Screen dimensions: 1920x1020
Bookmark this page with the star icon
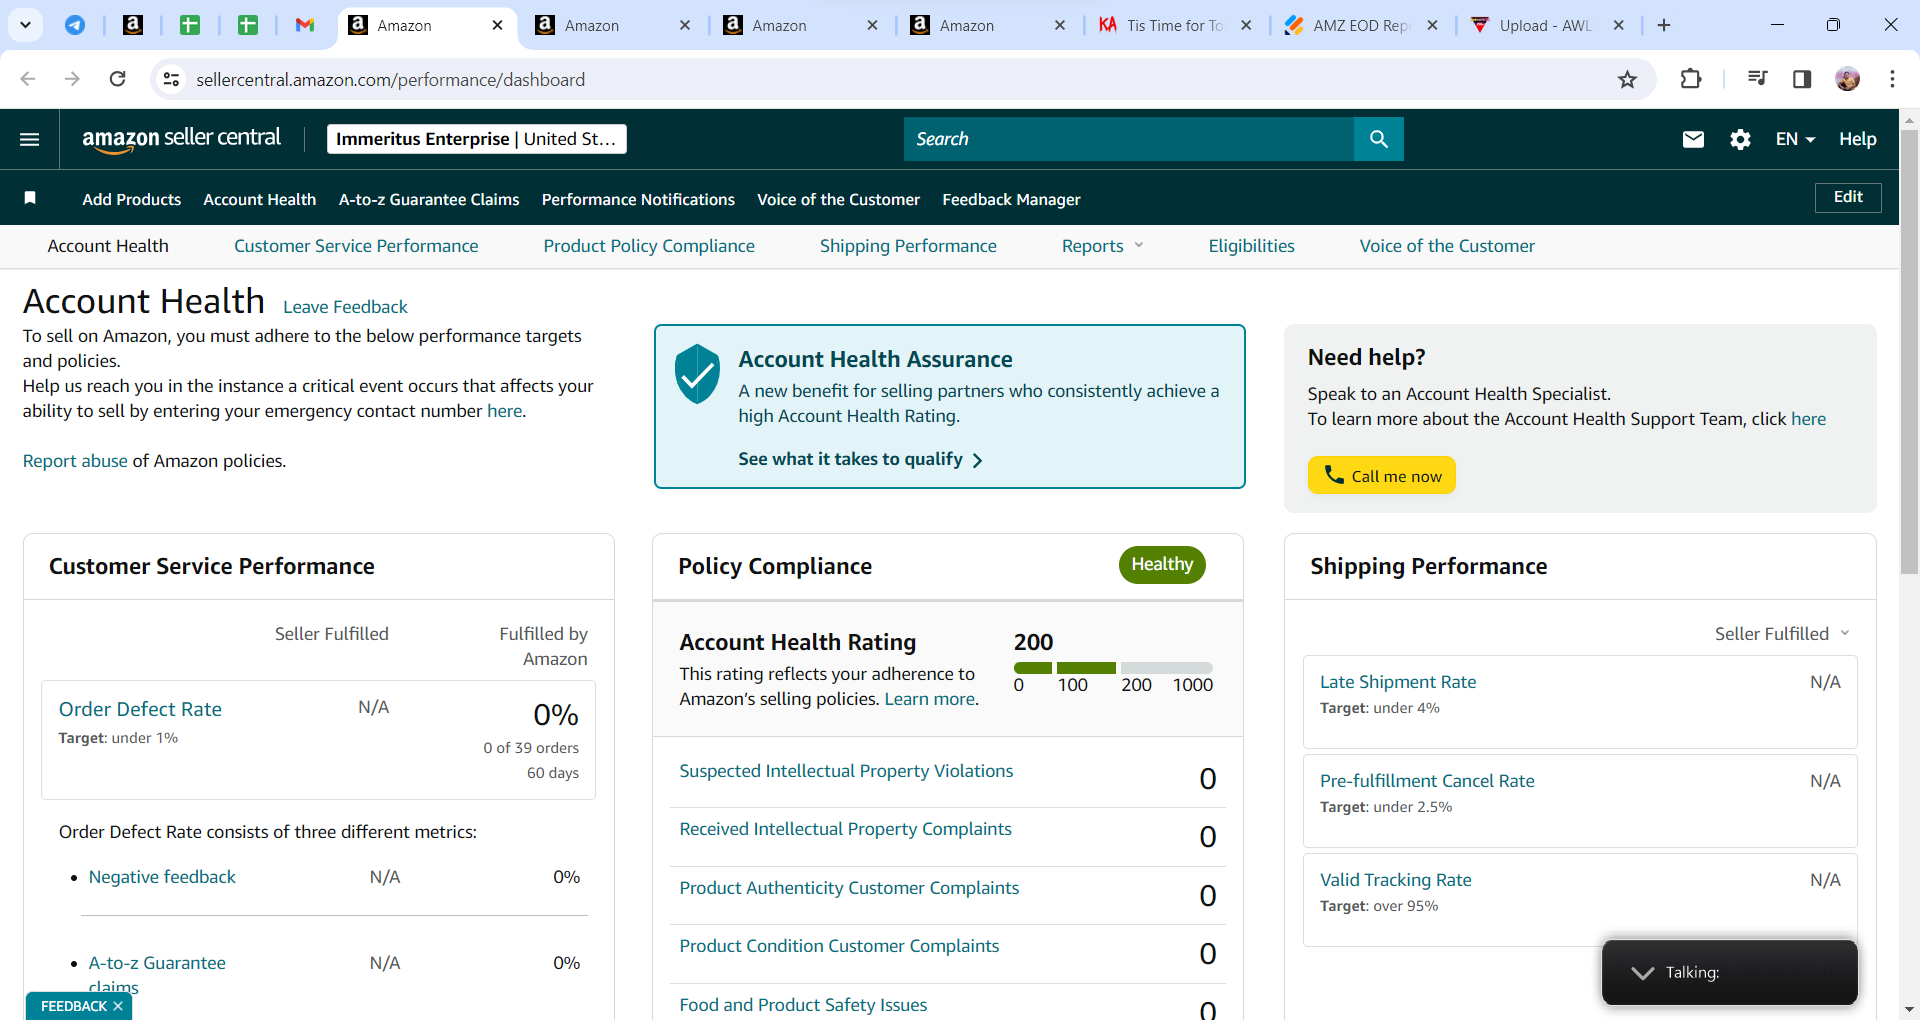tap(1628, 79)
